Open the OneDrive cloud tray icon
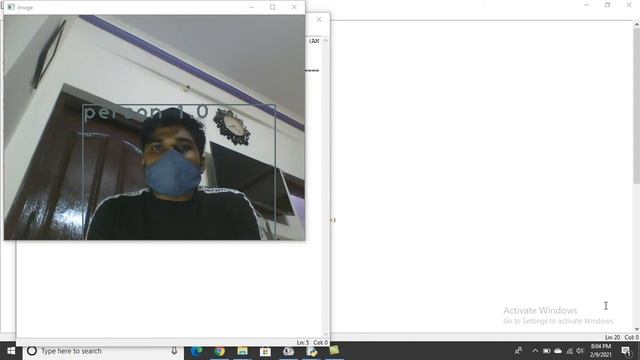The height and width of the screenshot is (360, 640). [x=558, y=351]
